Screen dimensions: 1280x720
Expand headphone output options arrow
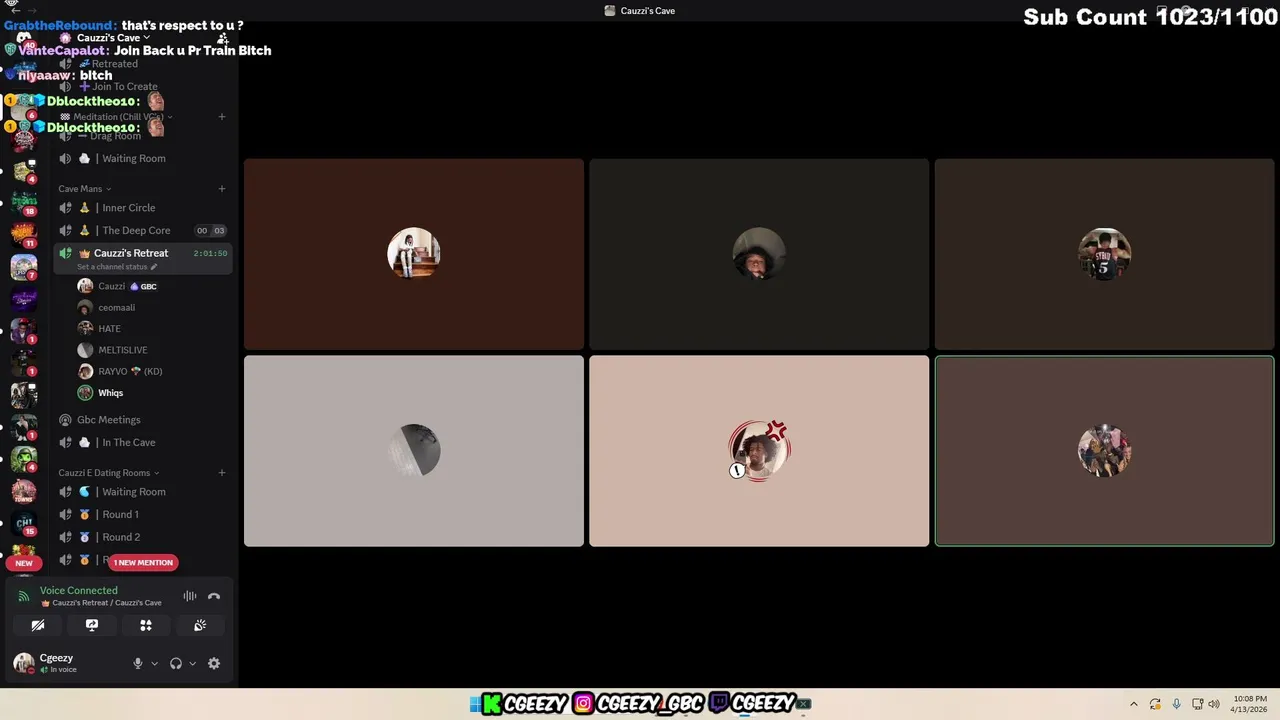coord(192,663)
